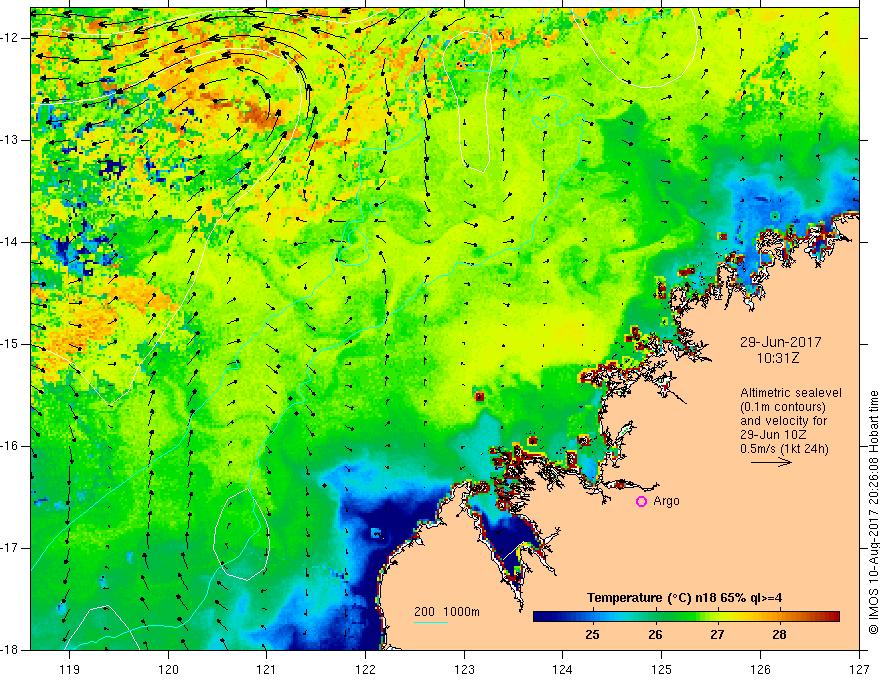The image size is (880, 680).
Task: Click the velocity scale reference arrow
Action: point(771,463)
